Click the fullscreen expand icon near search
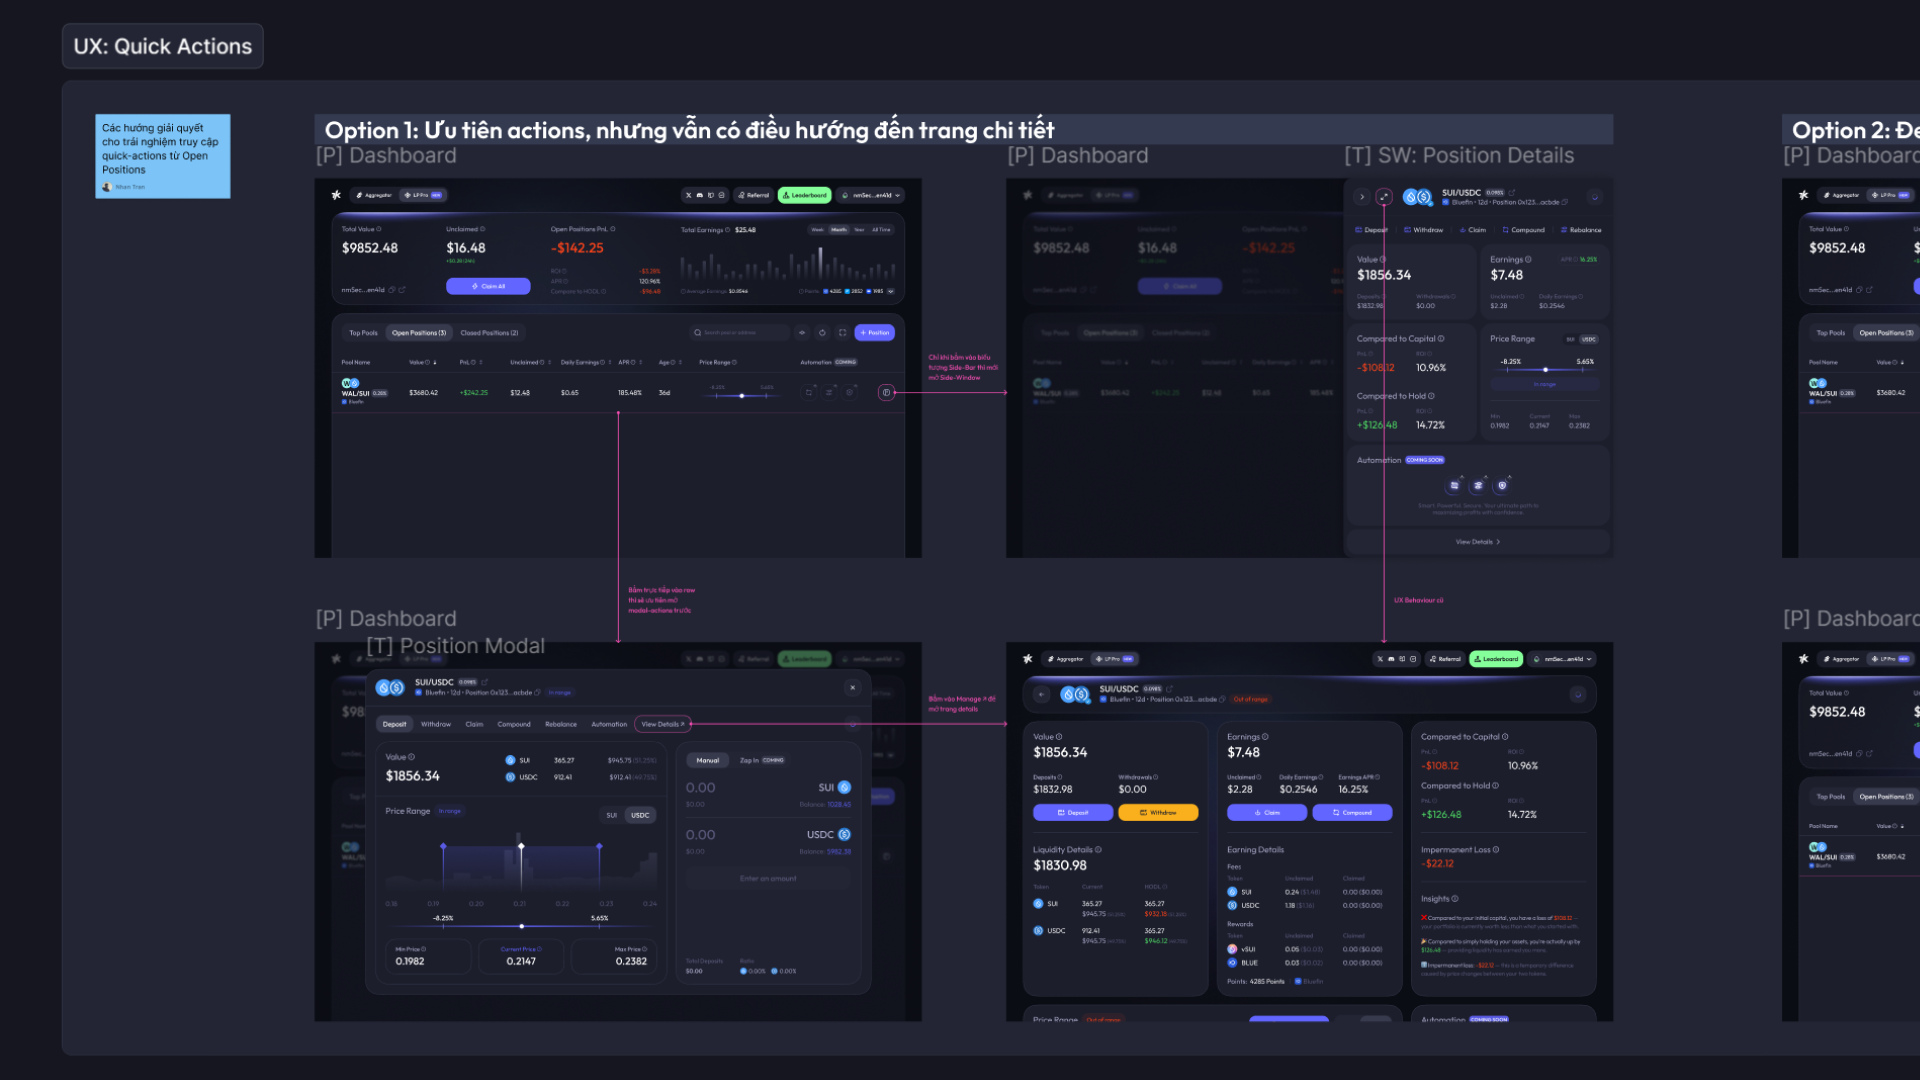 click(843, 332)
